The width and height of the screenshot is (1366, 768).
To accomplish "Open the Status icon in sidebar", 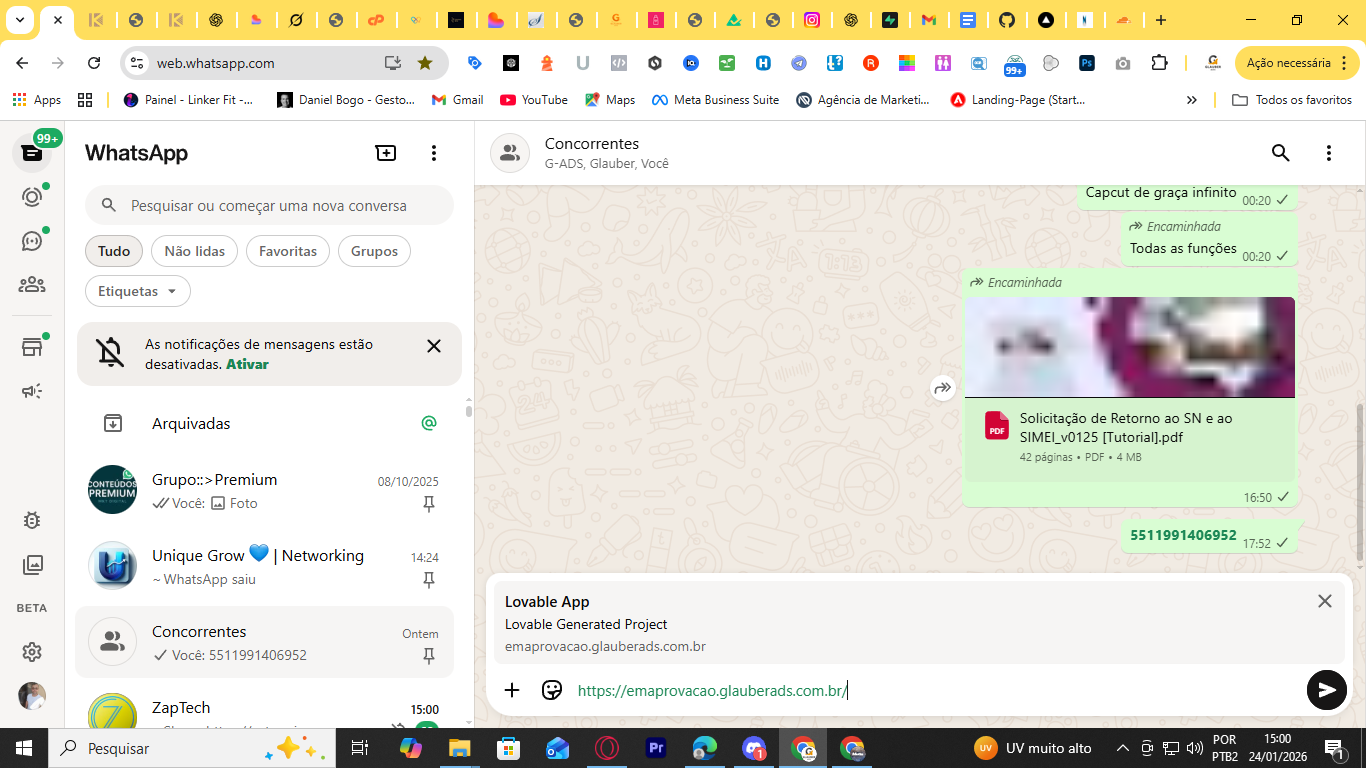I will 32,197.
